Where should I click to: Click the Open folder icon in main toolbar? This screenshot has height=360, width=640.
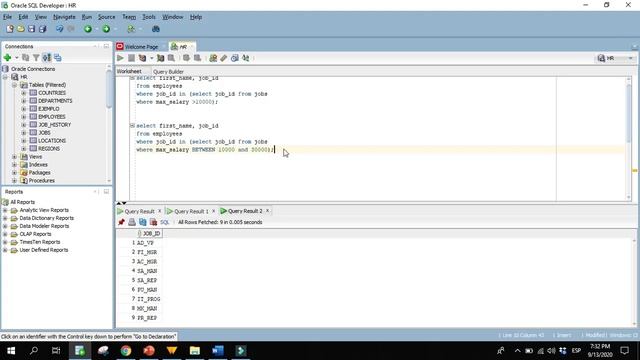(x=20, y=29)
